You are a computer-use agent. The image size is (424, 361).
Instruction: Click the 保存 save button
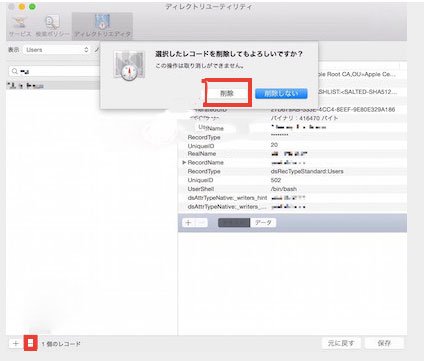point(384,343)
